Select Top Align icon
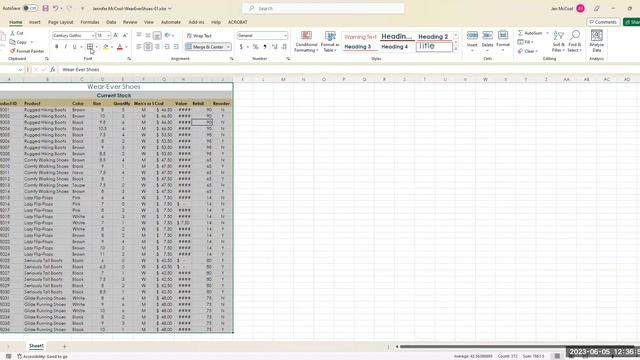The width and height of the screenshot is (640, 360). point(139,36)
